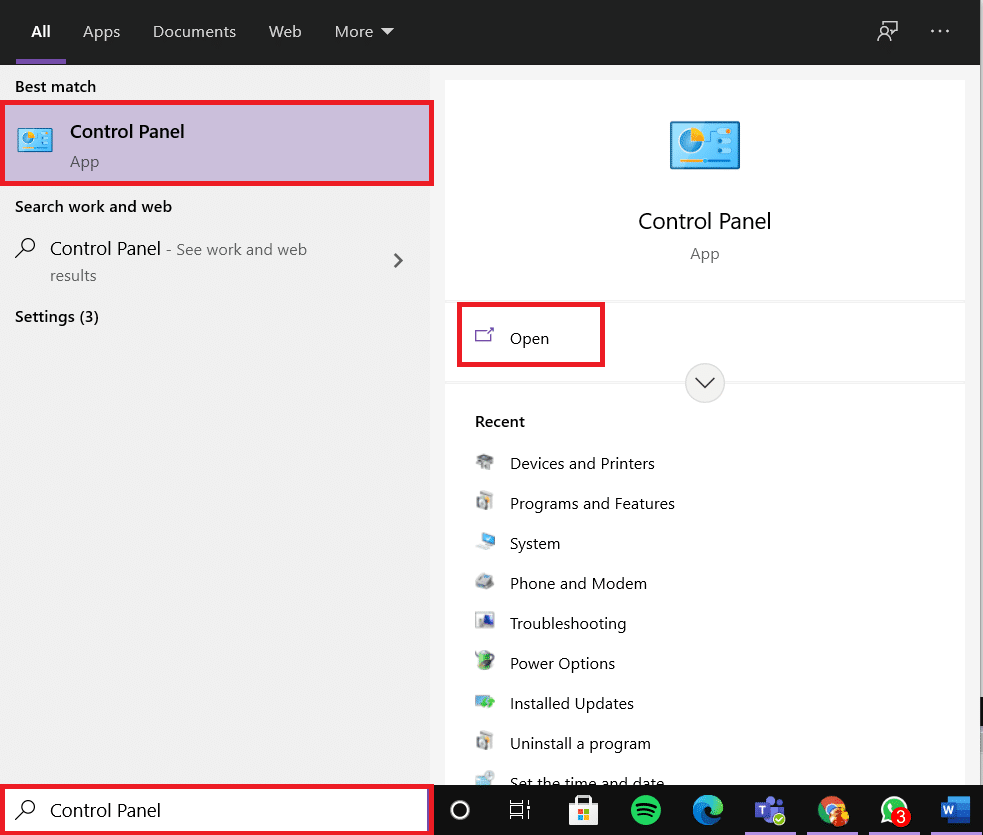Screen dimensions: 983x835
Task: Open Microsoft Word from the taskbar
Action: [x=955, y=810]
